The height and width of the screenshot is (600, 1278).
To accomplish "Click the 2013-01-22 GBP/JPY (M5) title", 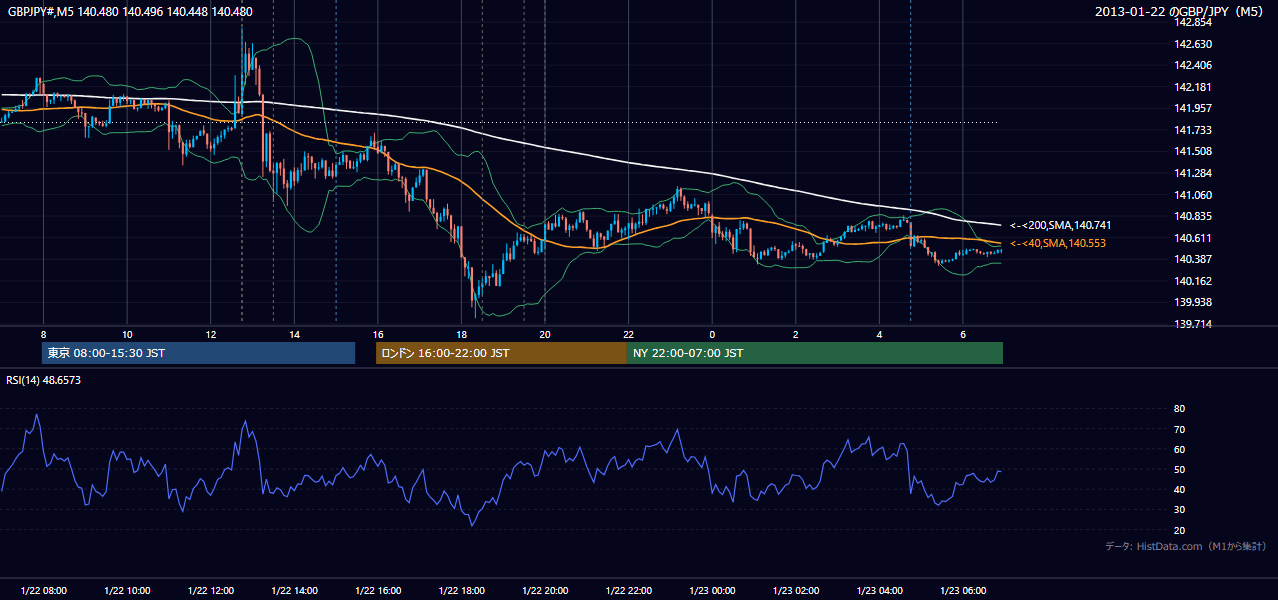I will pos(1181,11).
